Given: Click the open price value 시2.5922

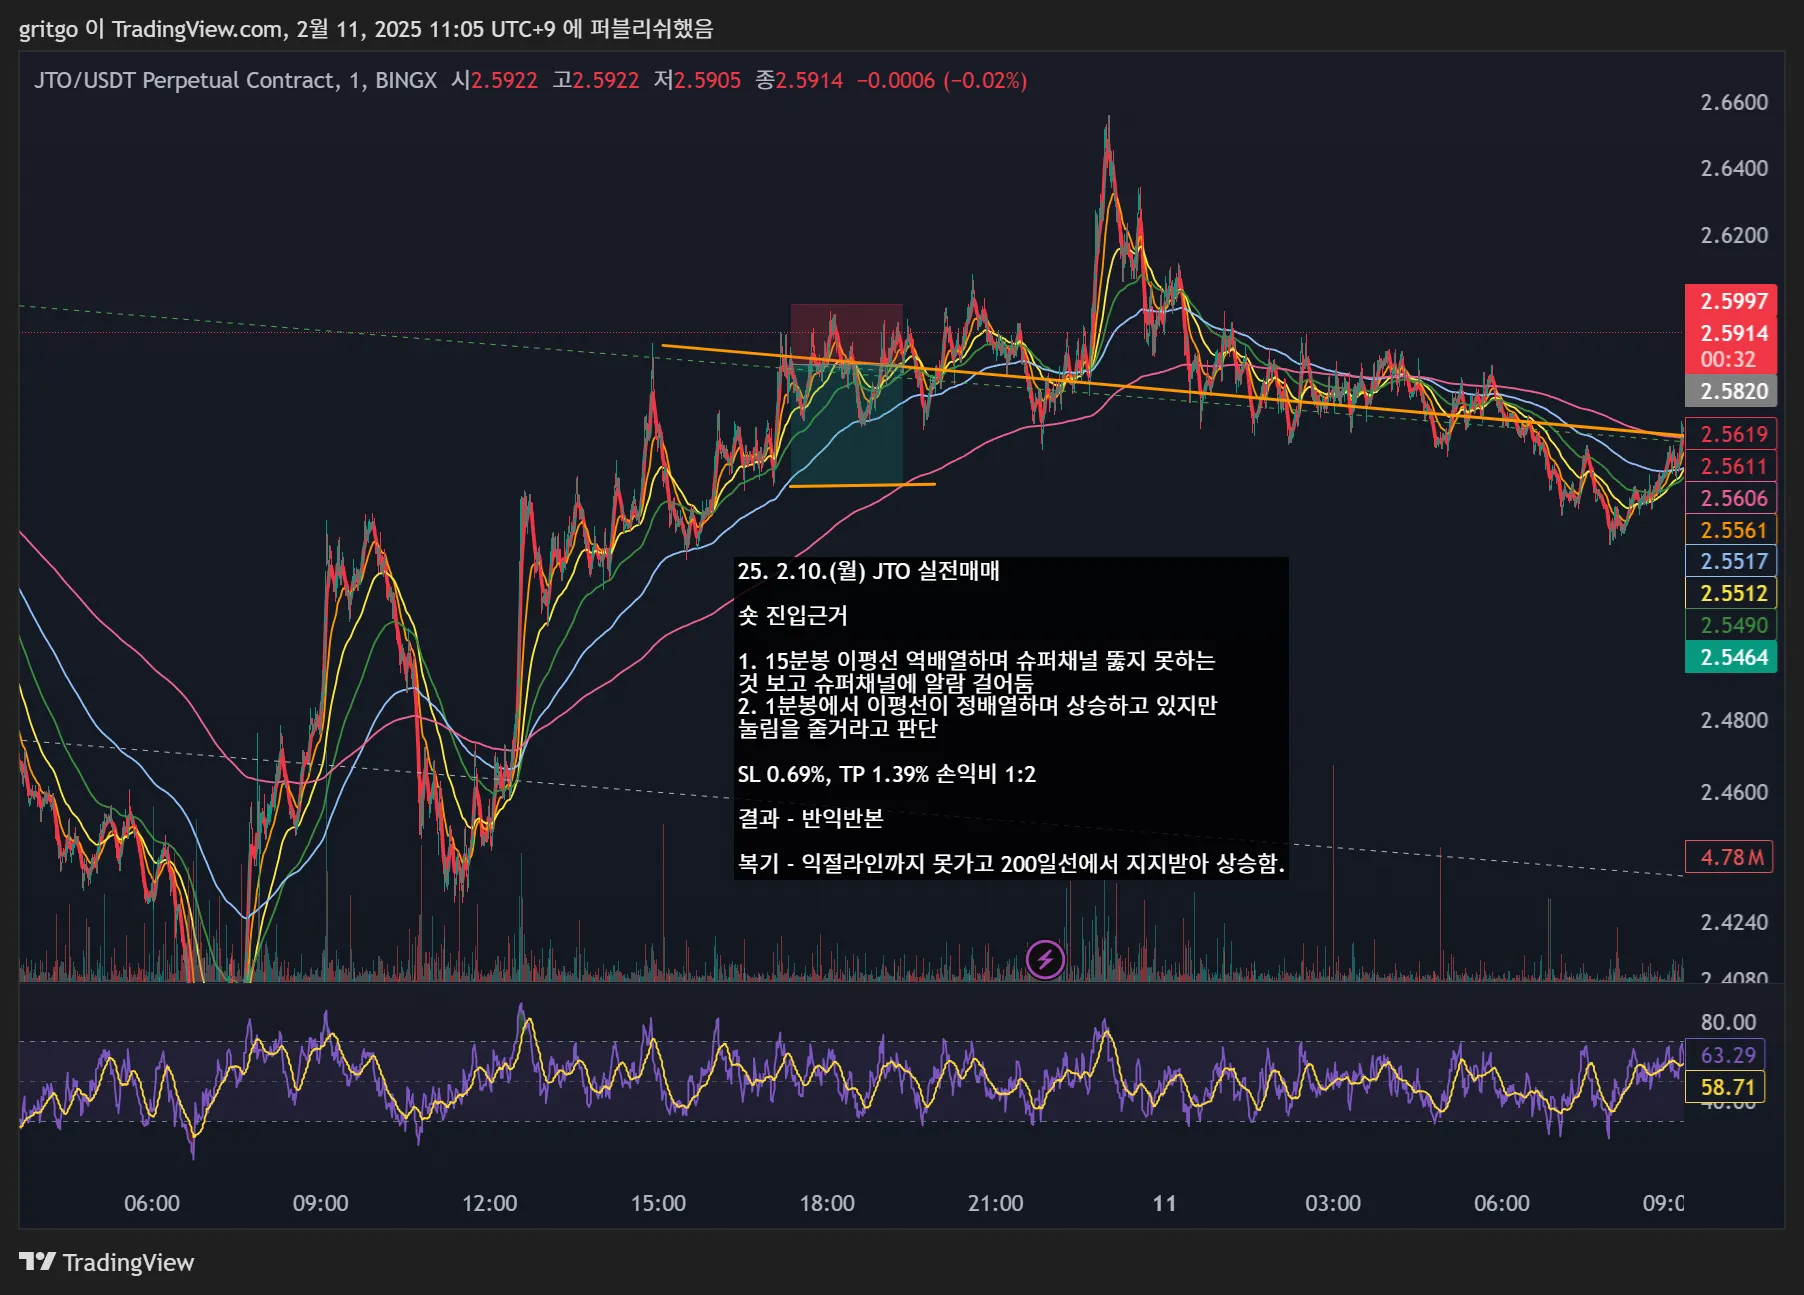Looking at the screenshot, I should (x=494, y=80).
